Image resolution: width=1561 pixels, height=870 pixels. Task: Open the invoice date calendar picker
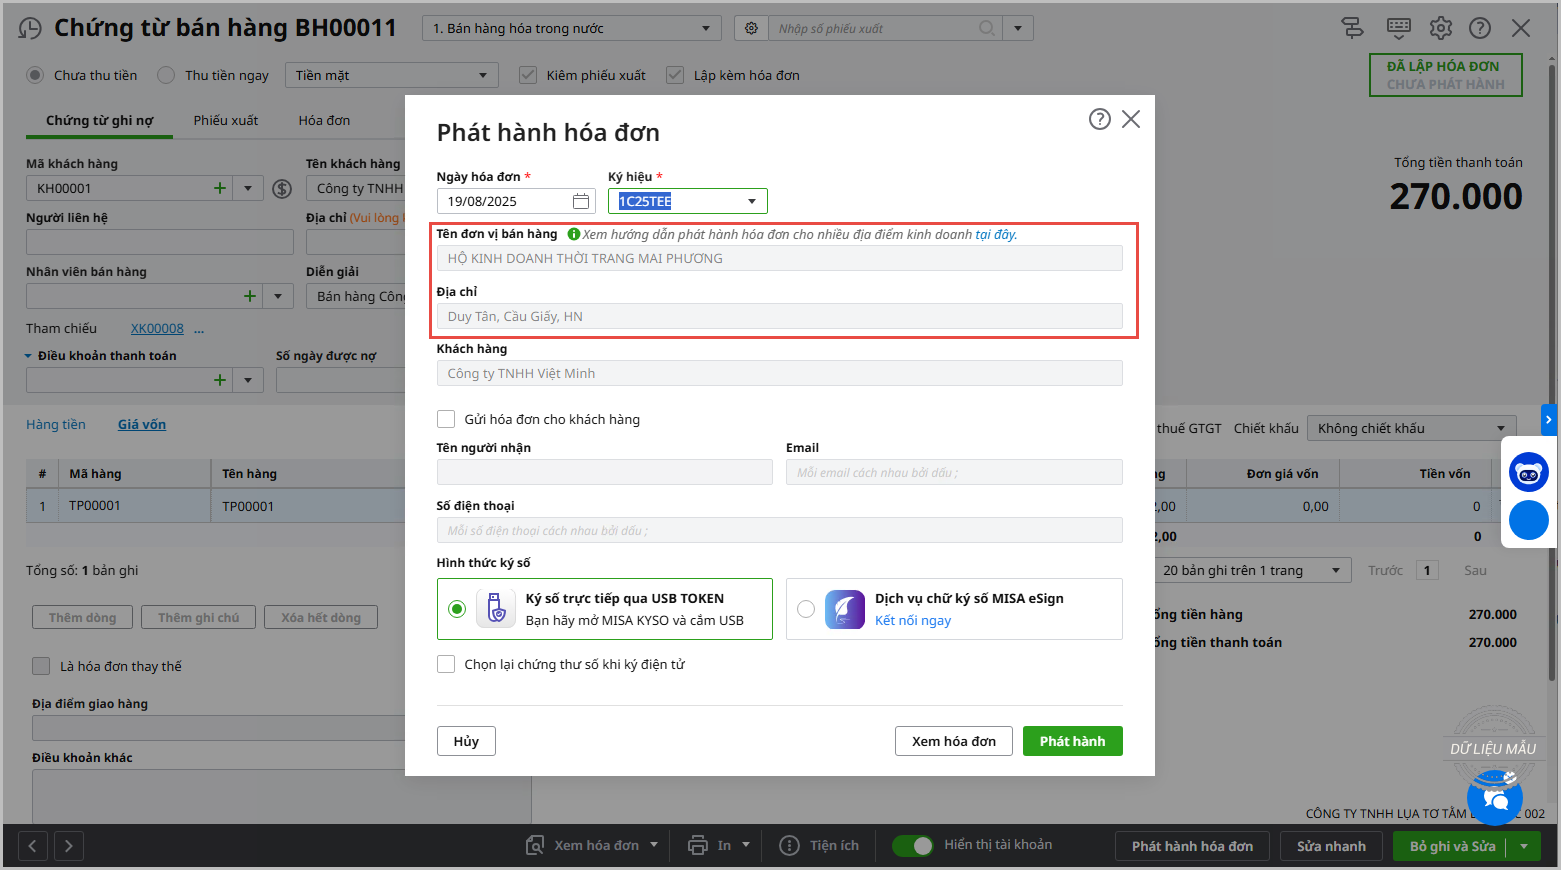(581, 201)
